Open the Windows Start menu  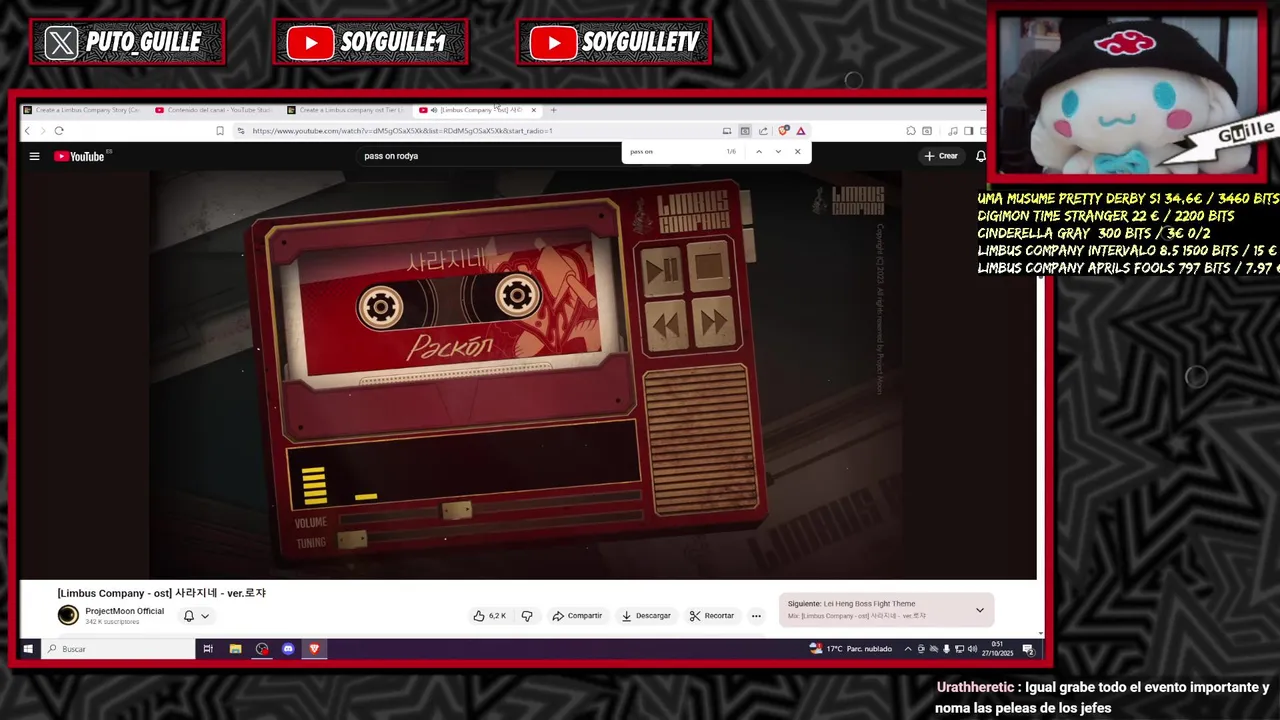(28, 649)
